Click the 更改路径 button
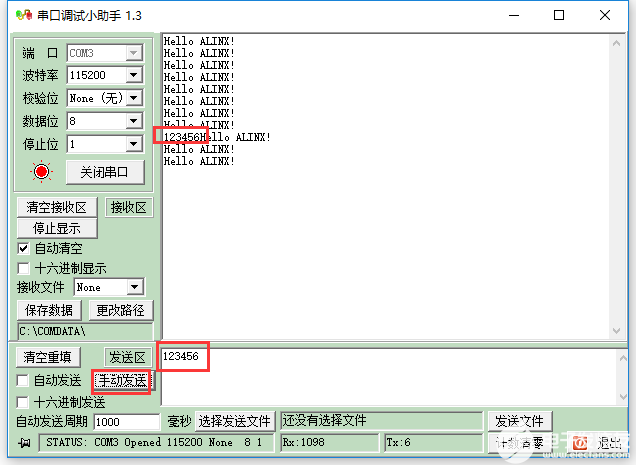The width and height of the screenshot is (636, 465). (x=120, y=310)
